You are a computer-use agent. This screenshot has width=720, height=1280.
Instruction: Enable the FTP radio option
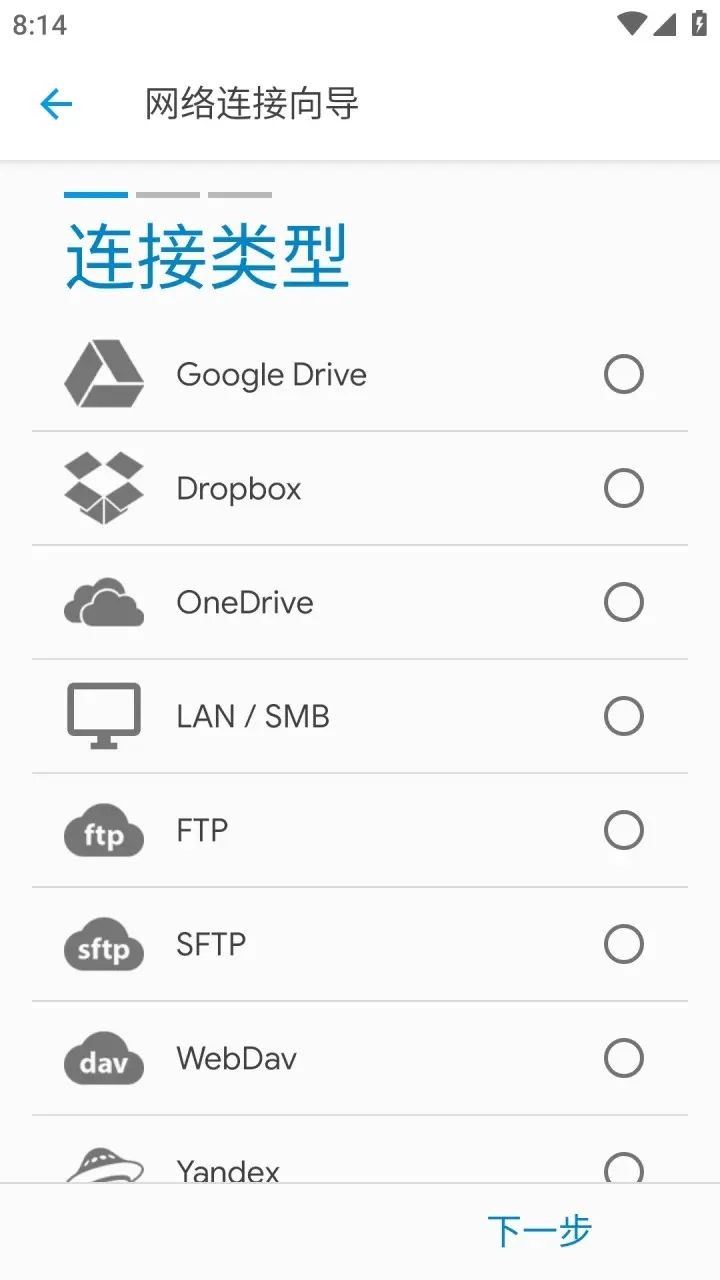click(624, 830)
